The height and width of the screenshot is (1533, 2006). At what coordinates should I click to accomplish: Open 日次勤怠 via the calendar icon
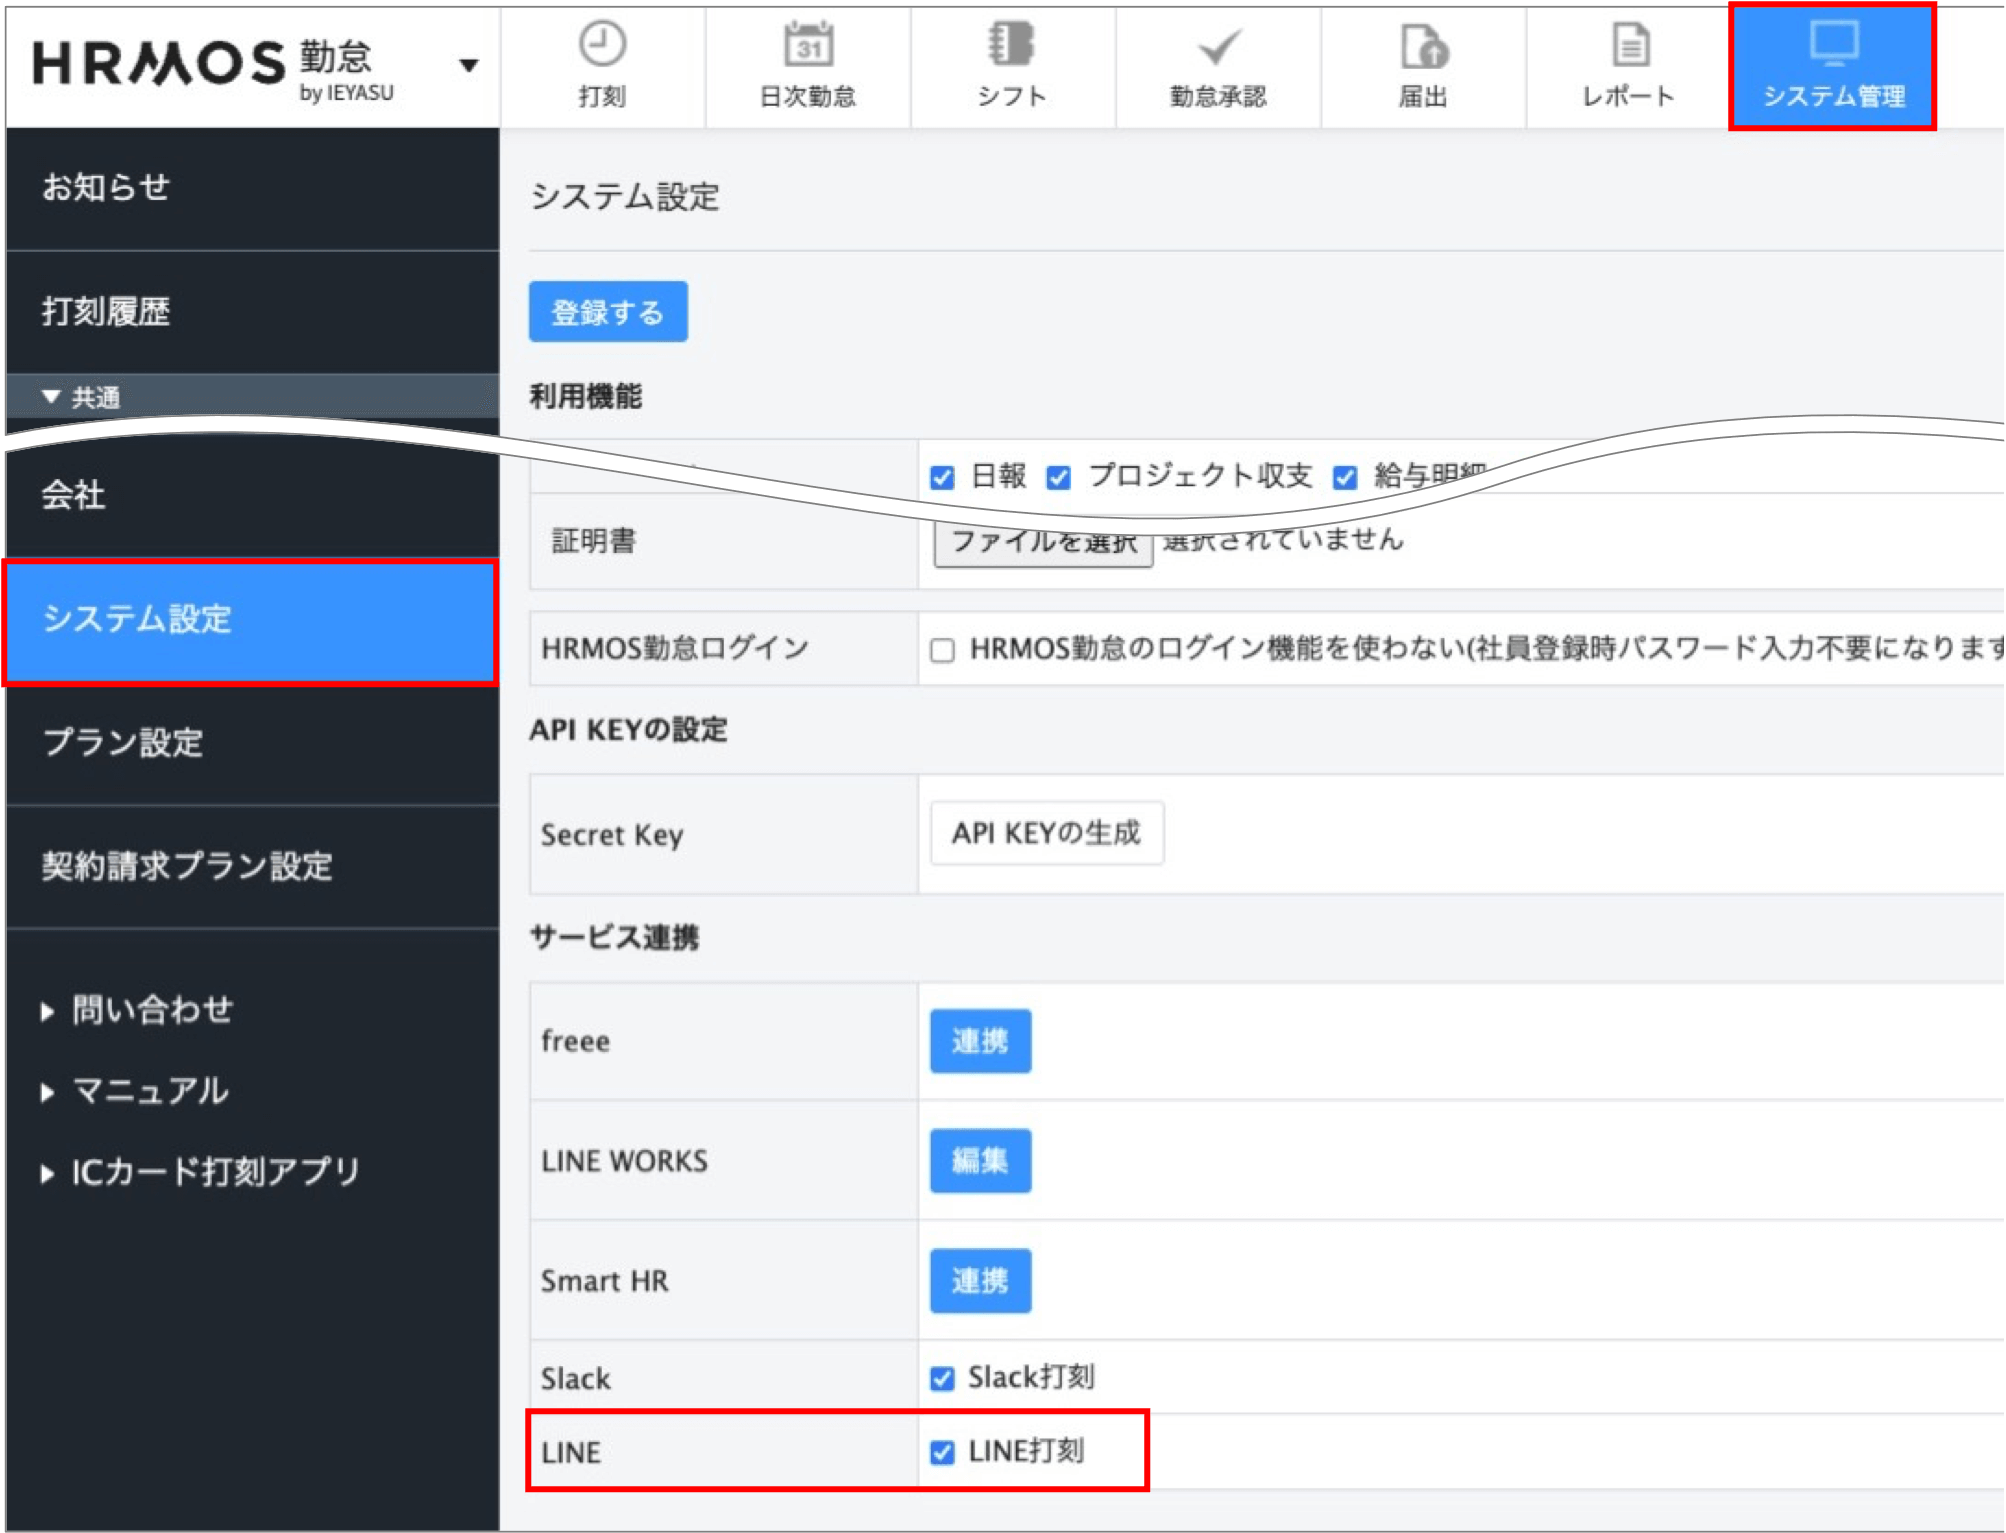808,46
